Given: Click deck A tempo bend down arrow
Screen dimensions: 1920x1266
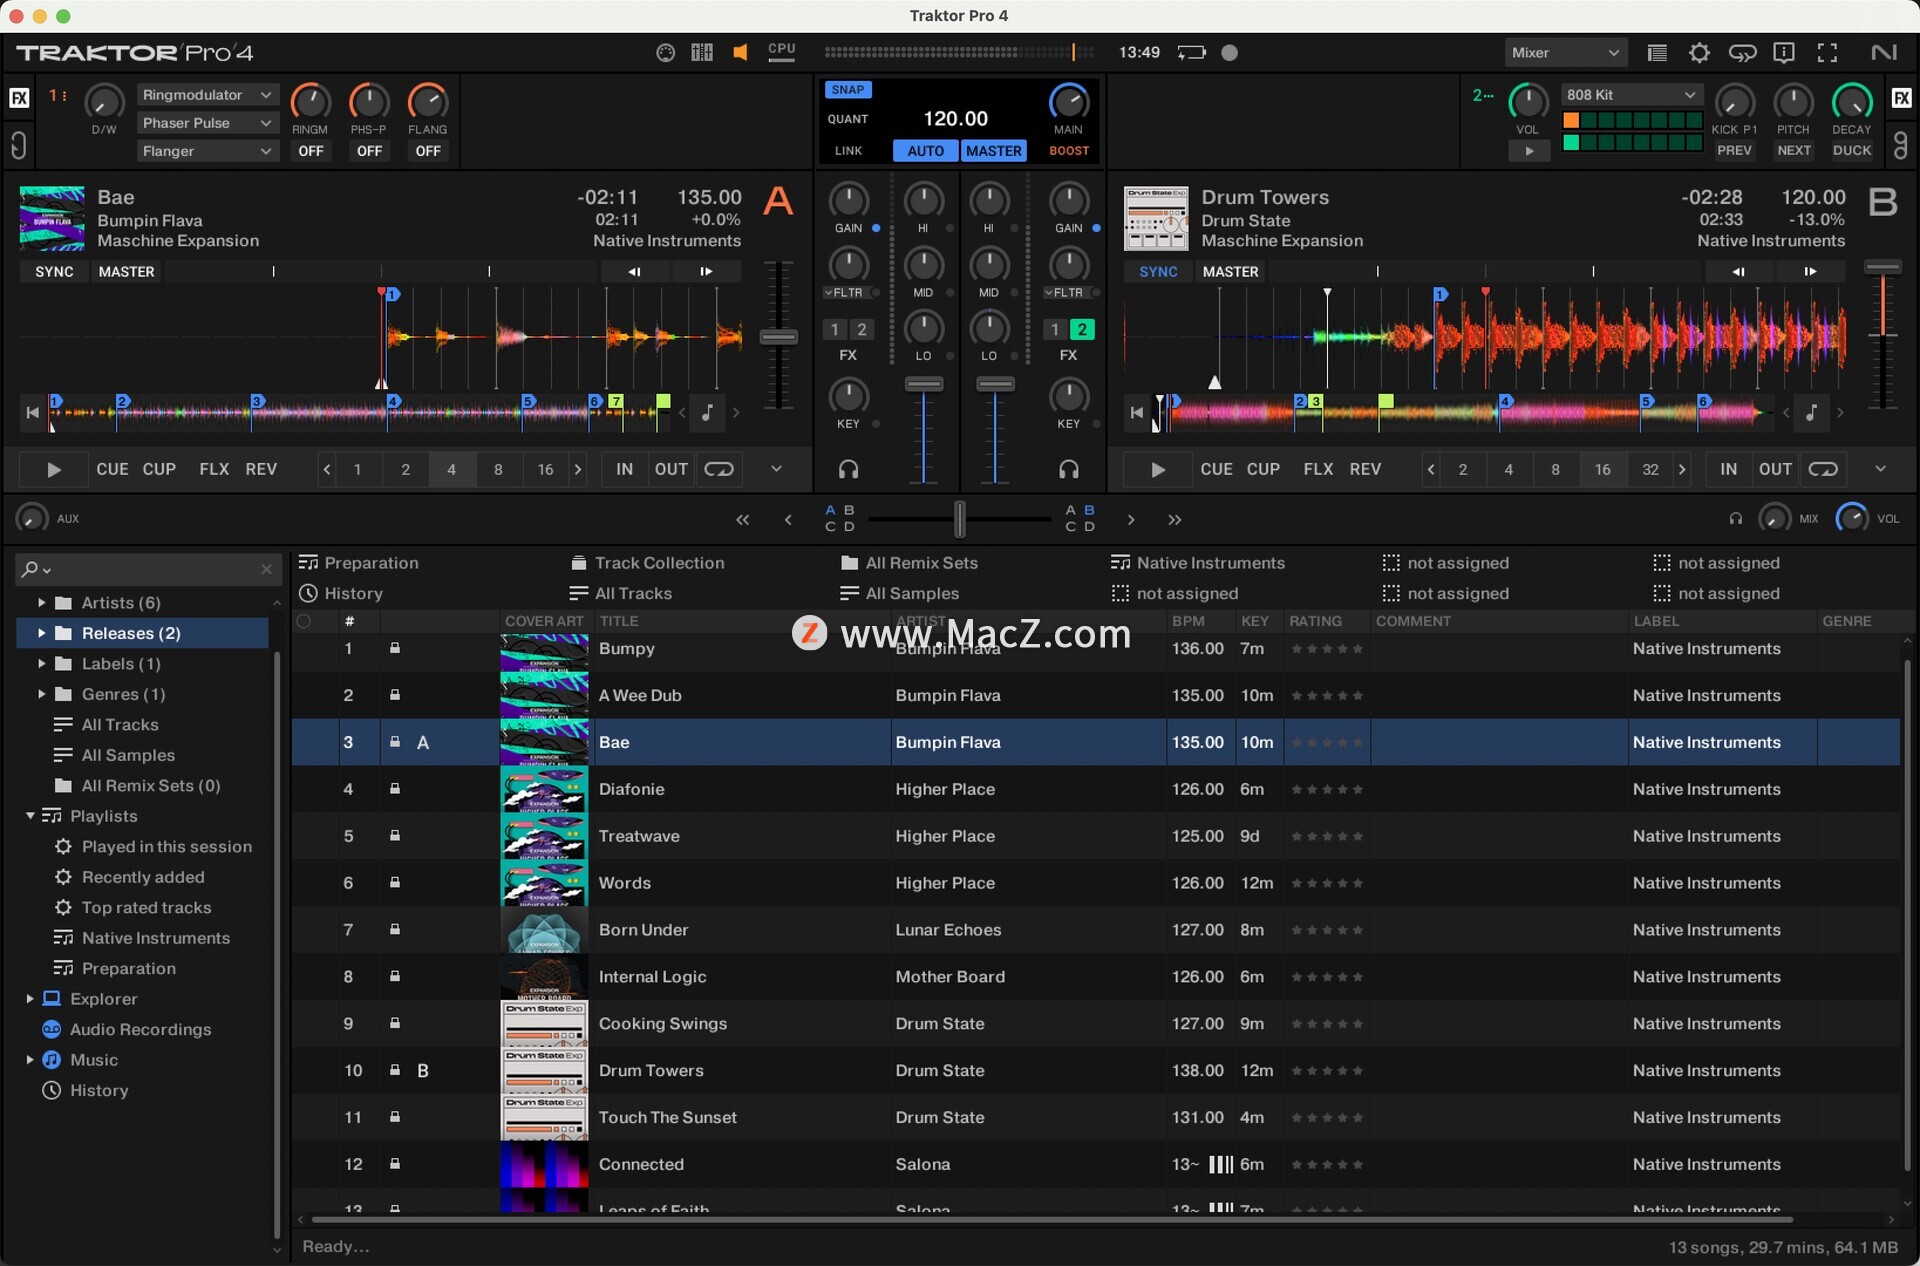Looking at the screenshot, I should point(634,271).
